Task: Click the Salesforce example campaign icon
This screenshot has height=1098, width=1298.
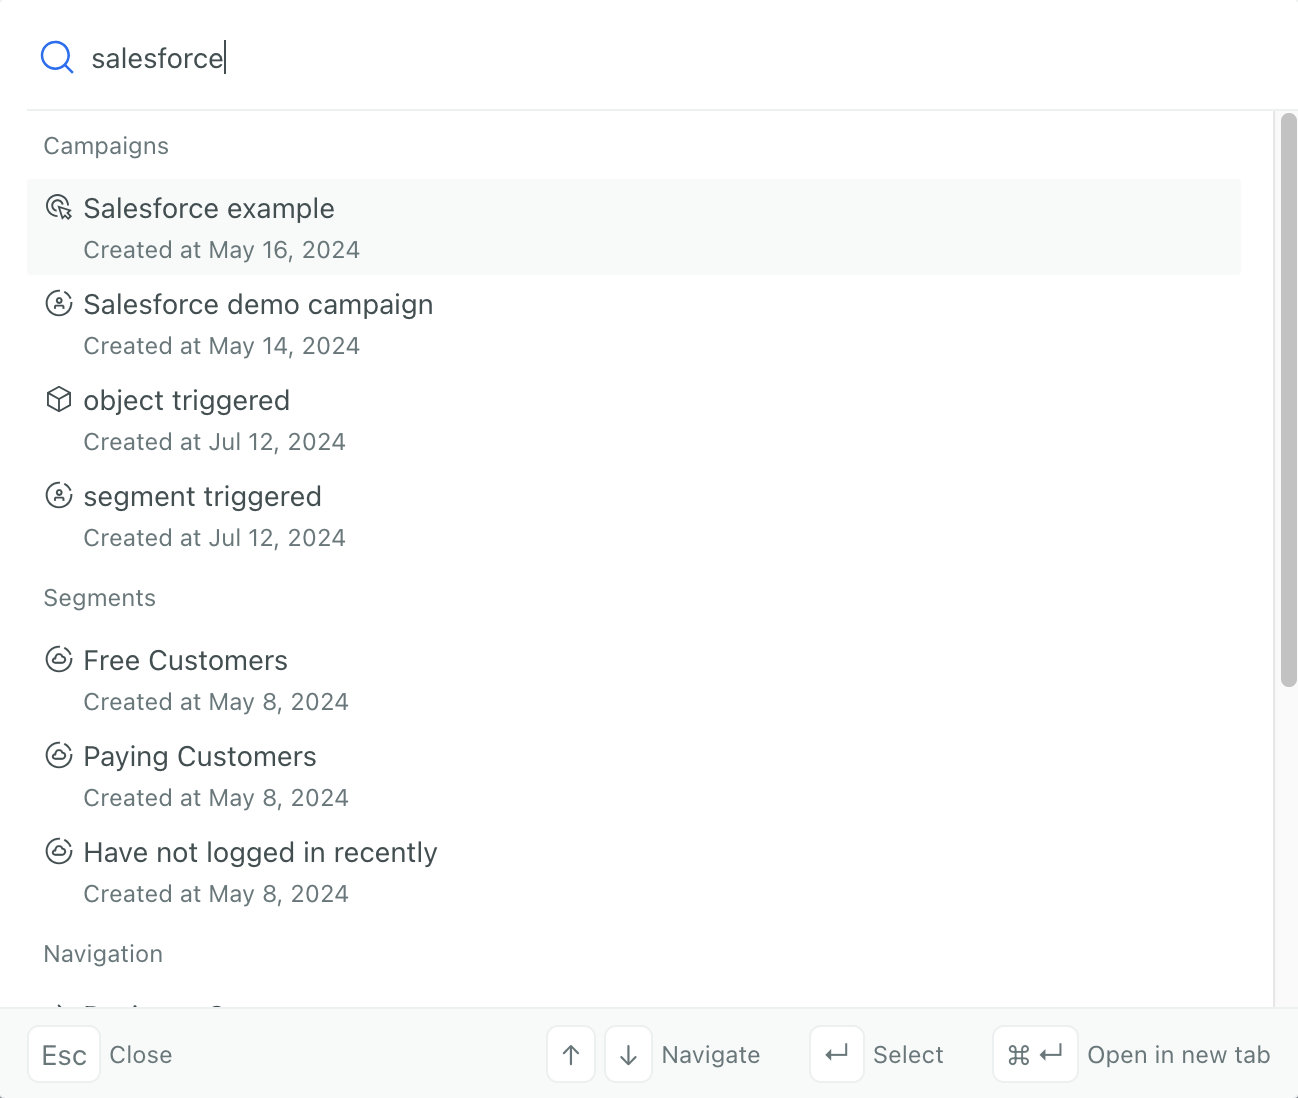Action: pyautogui.click(x=59, y=208)
